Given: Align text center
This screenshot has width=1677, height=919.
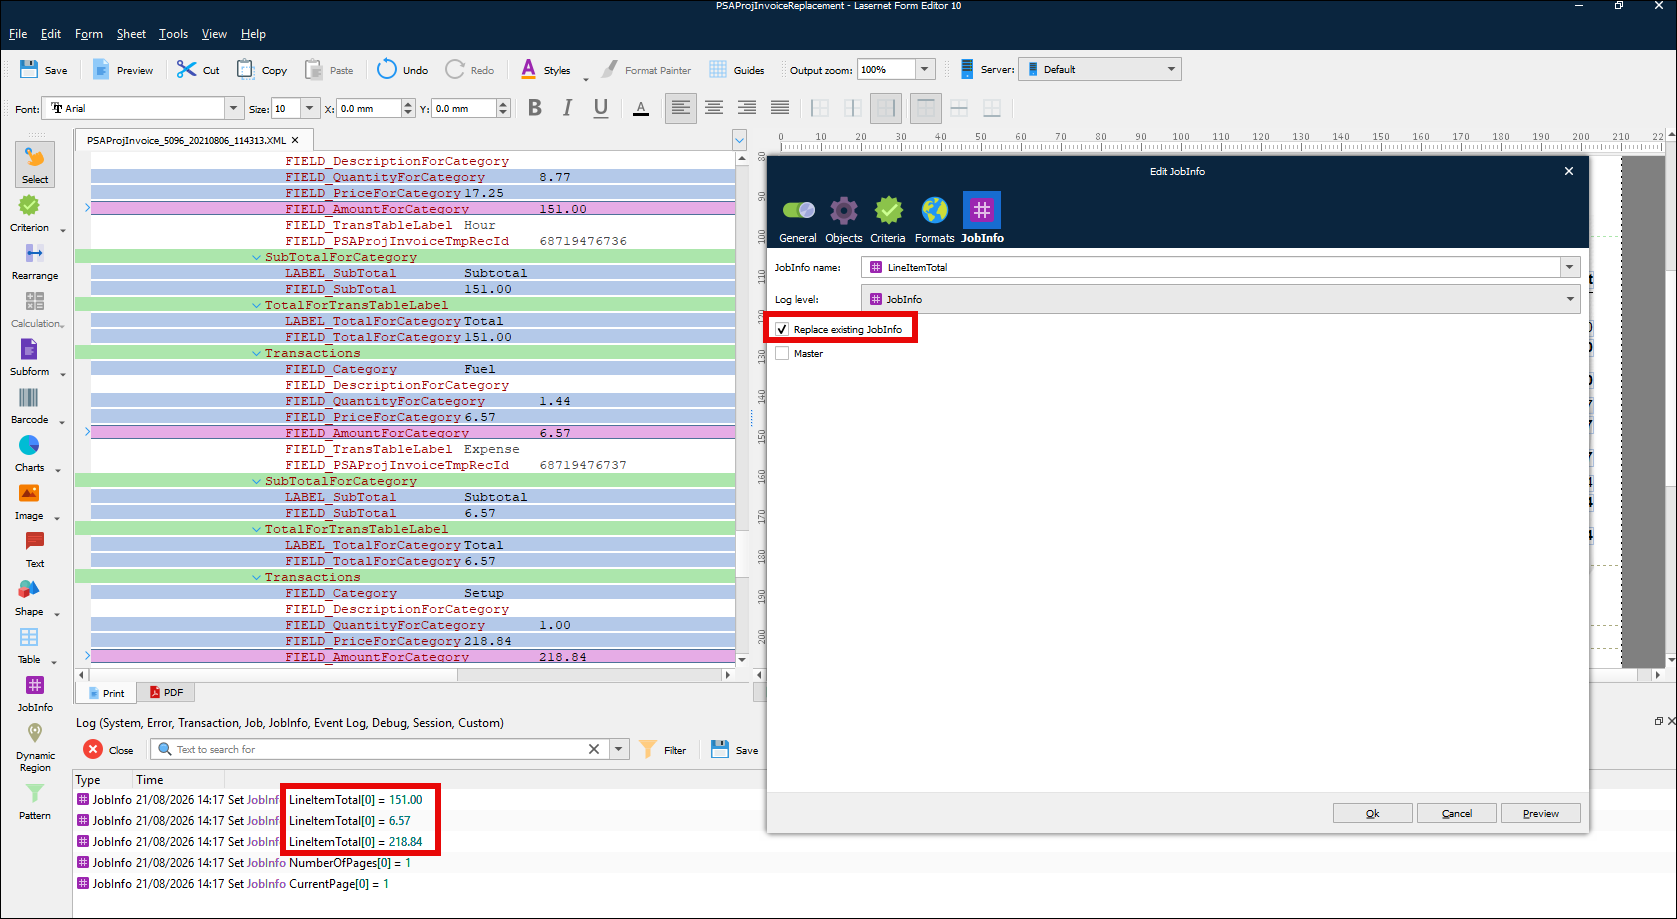Looking at the screenshot, I should (x=714, y=108).
